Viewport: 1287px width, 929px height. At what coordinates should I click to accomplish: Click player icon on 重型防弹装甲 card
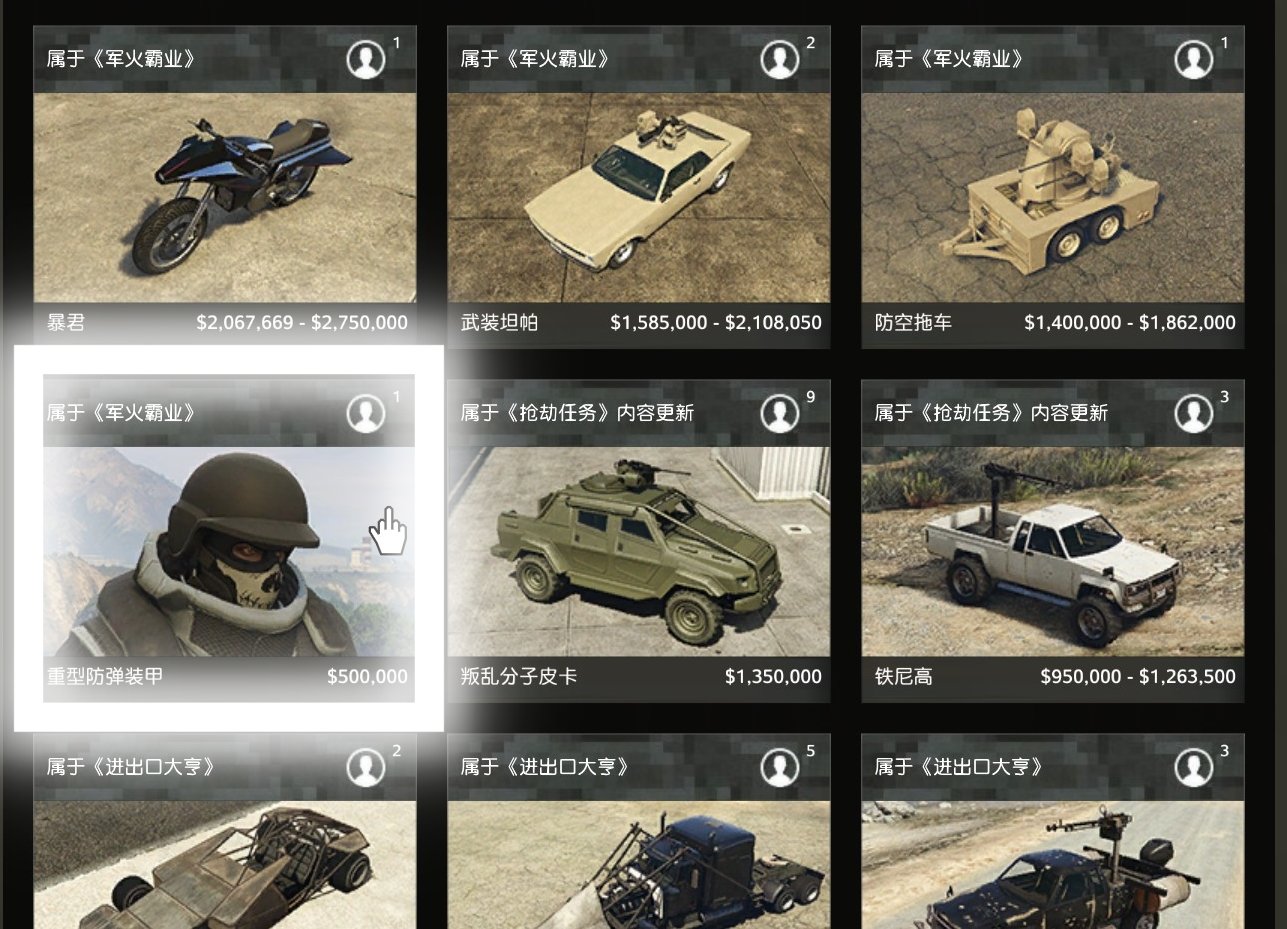tap(366, 414)
